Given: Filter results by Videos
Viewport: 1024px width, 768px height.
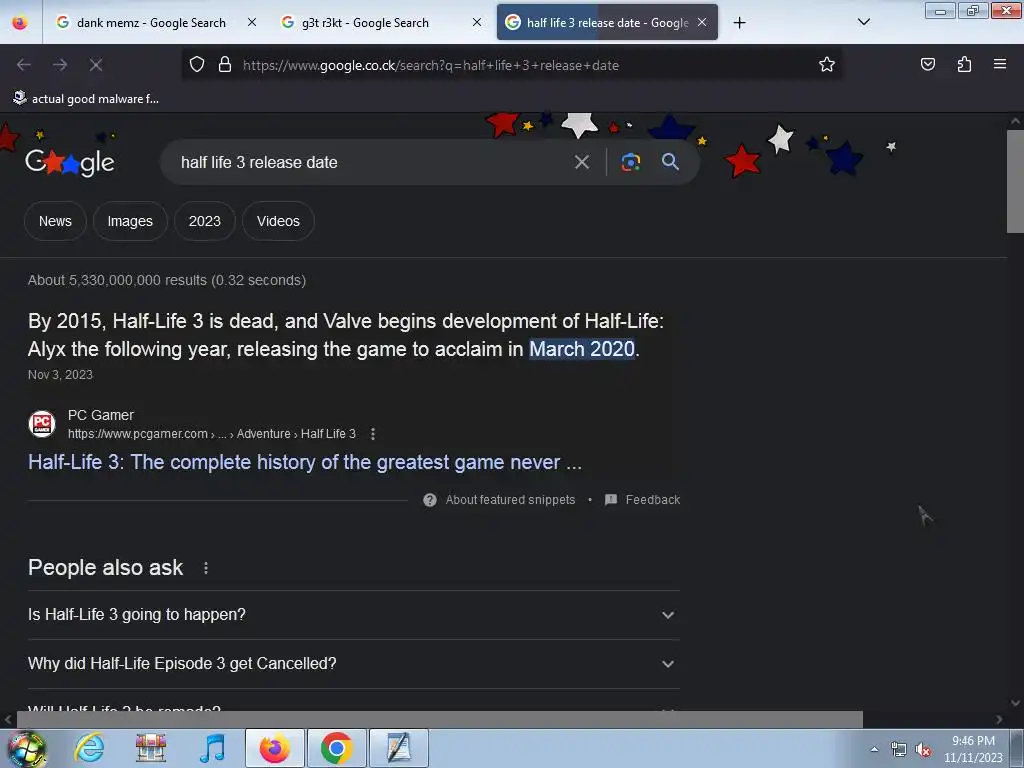Looking at the screenshot, I should [278, 221].
